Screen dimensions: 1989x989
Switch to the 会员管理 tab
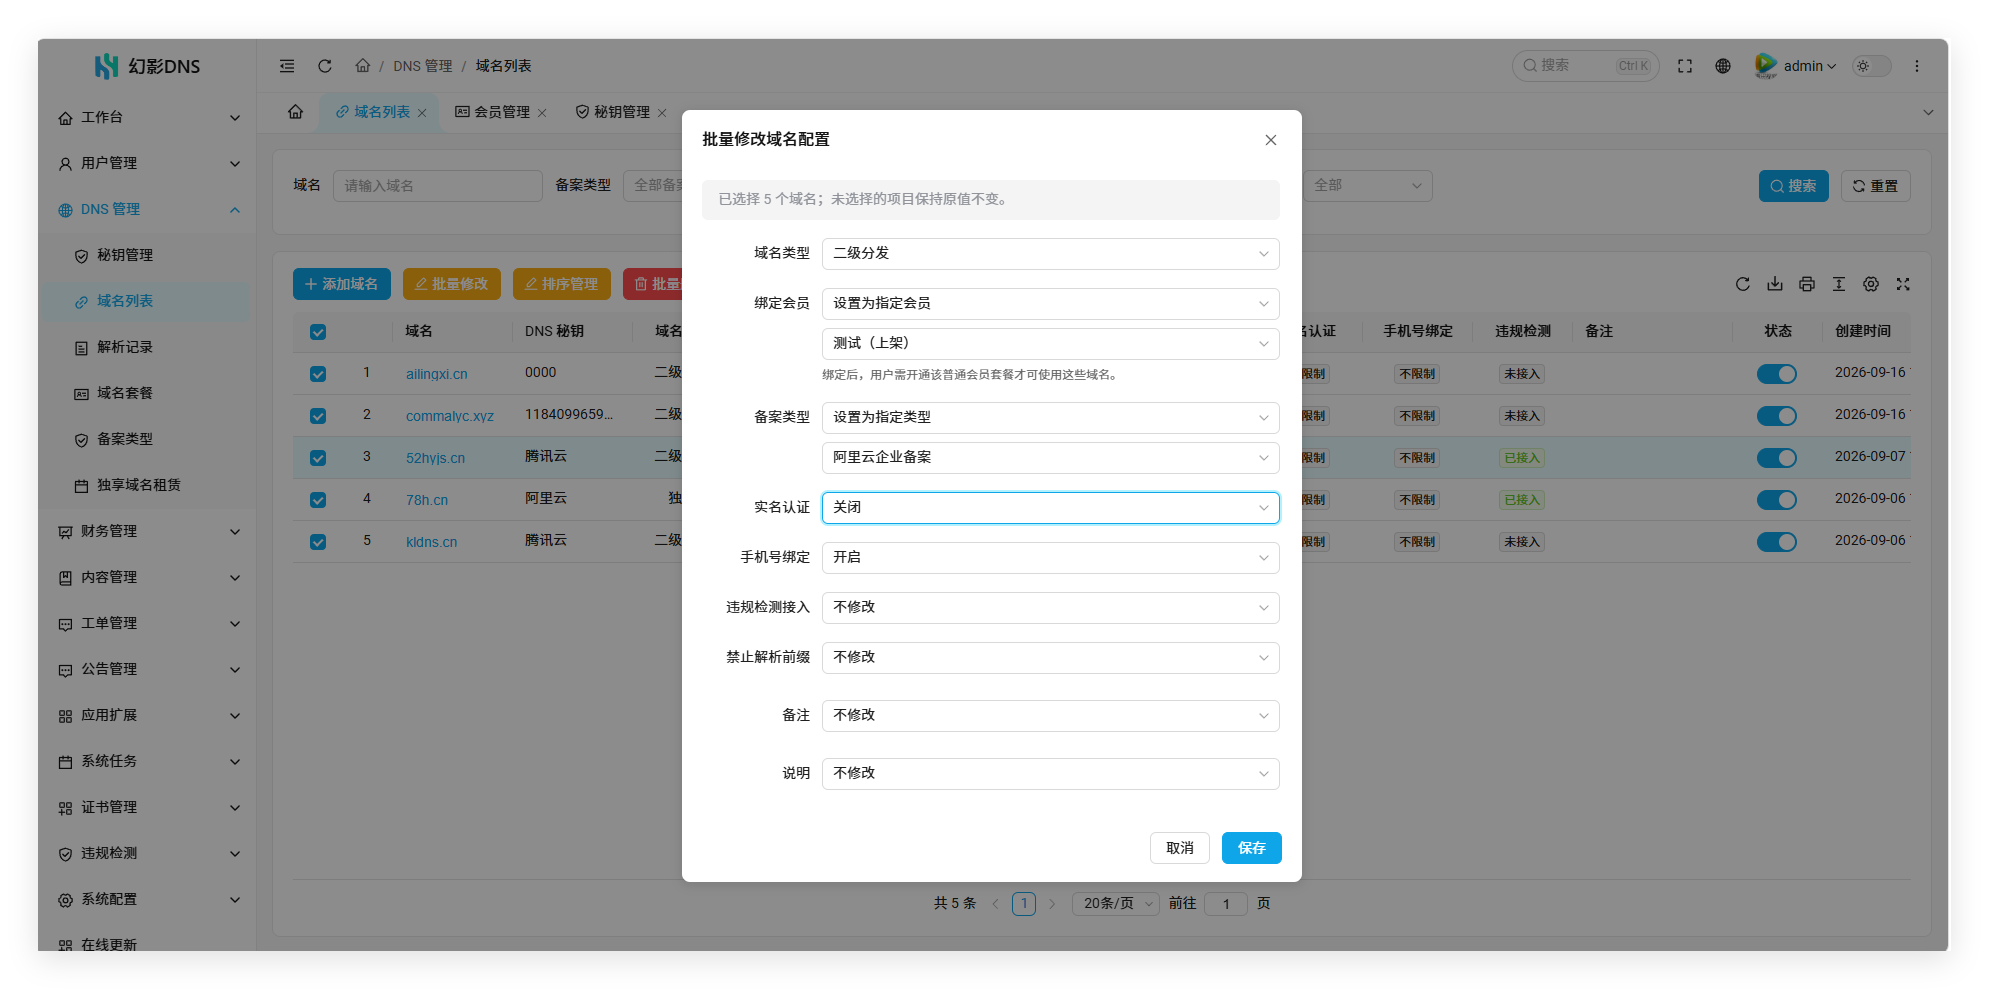502,112
